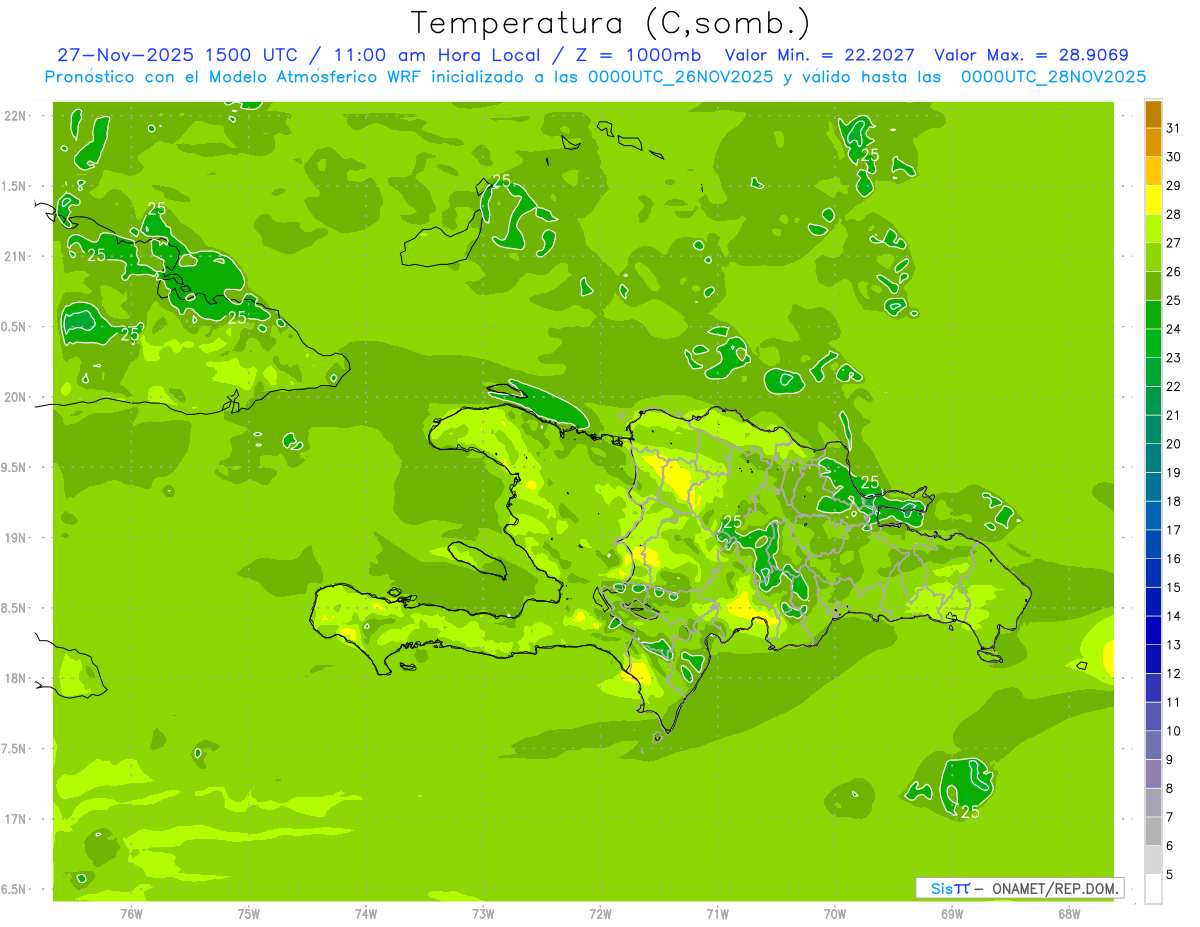The height and width of the screenshot is (927, 1200).
Task: Click the "72W" longitude axis label
Action: (x=600, y=914)
